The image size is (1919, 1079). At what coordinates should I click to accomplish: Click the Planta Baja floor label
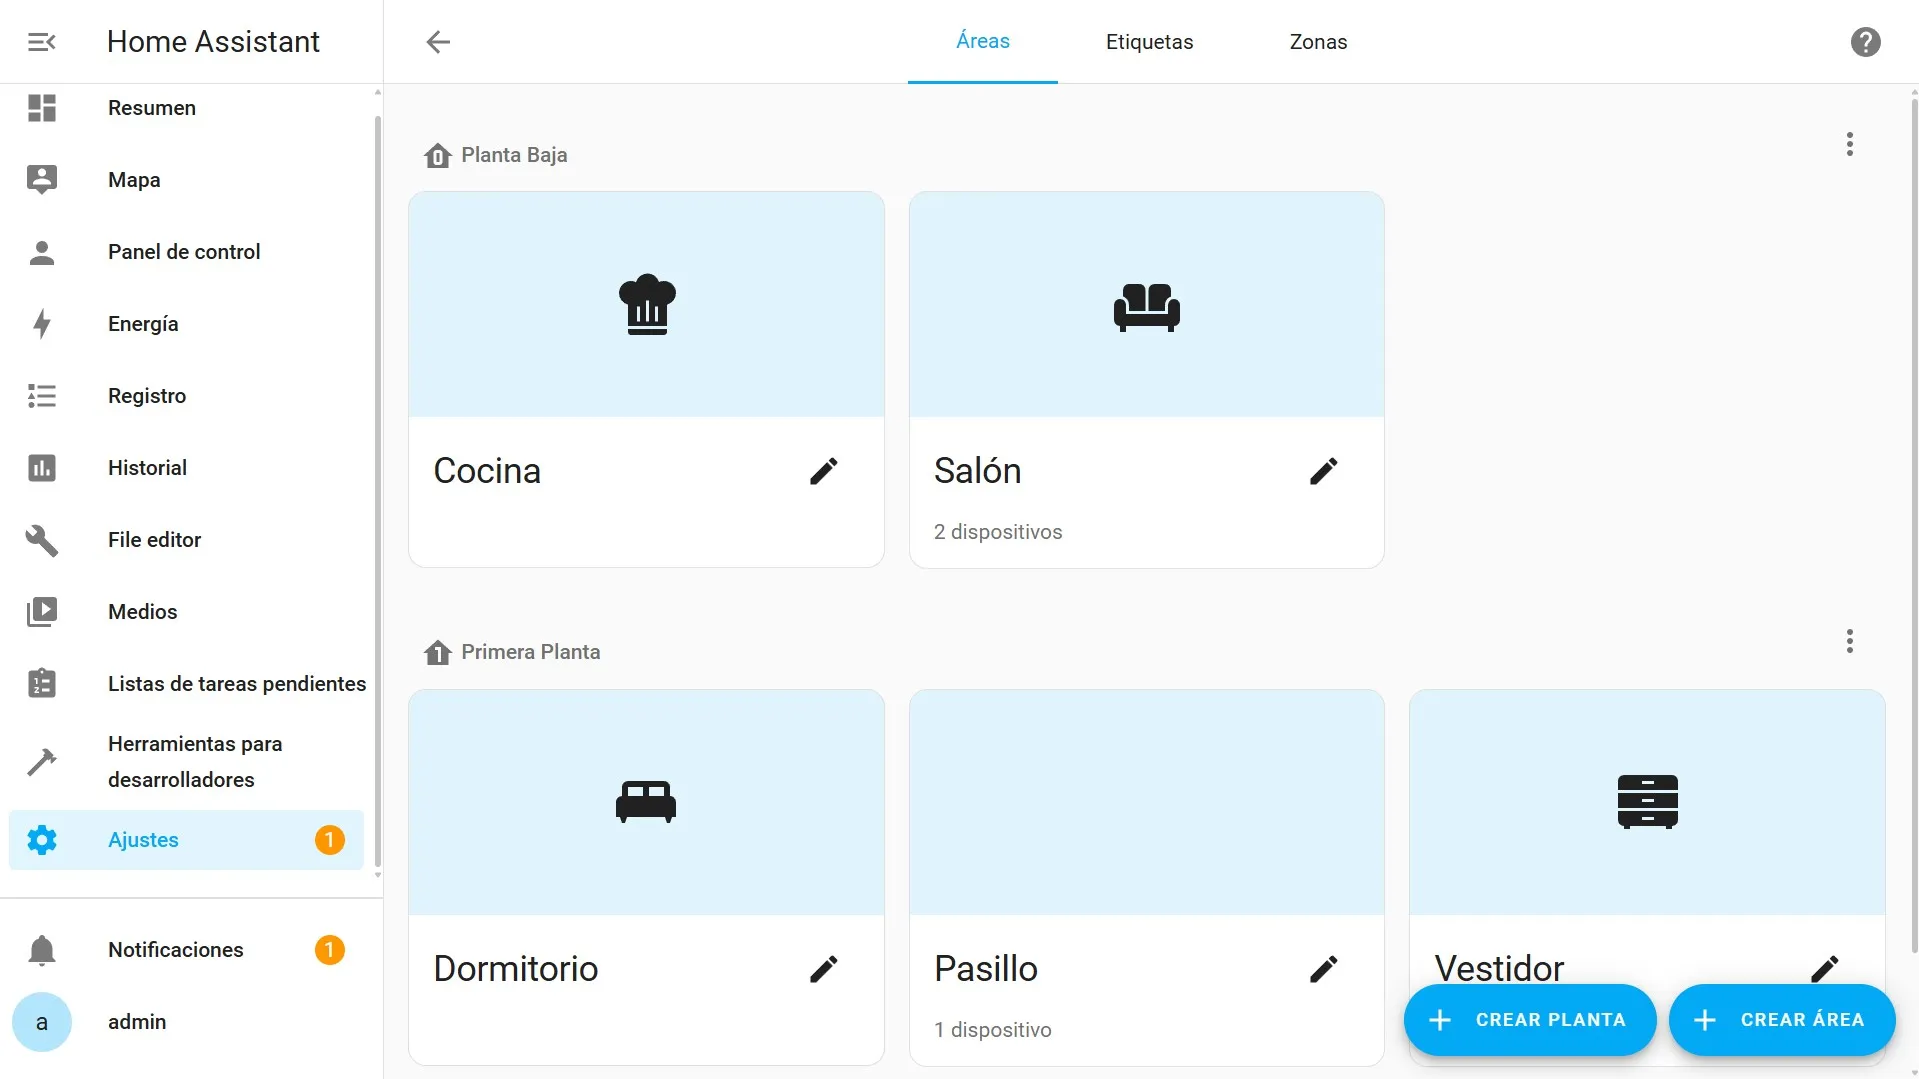pyautogui.click(x=514, y=155)
